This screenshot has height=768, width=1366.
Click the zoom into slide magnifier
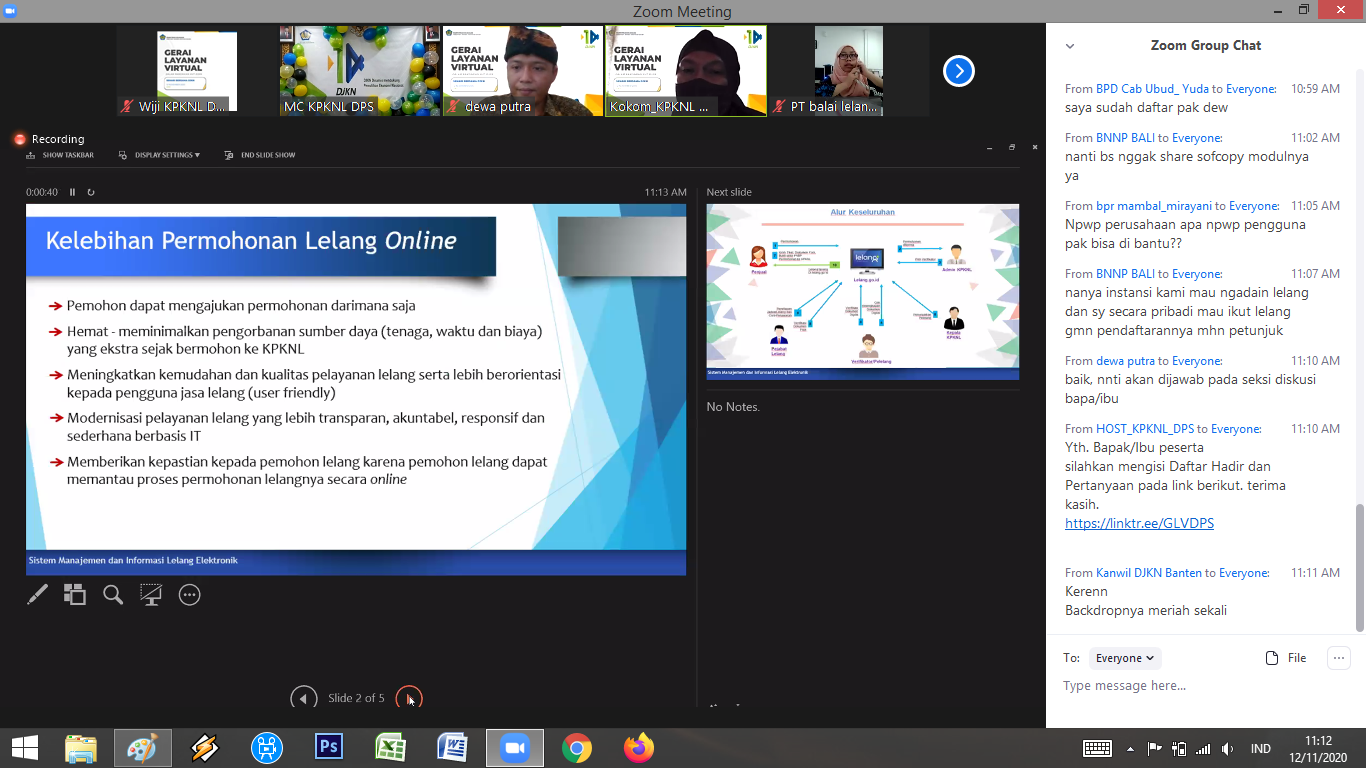tap(113, 595)
